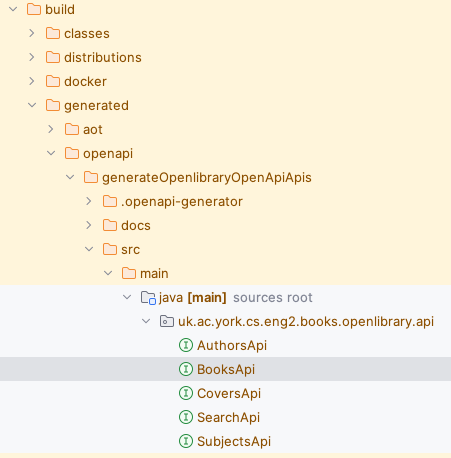Collapse the src folder chevron

click(x=89, y=249)
